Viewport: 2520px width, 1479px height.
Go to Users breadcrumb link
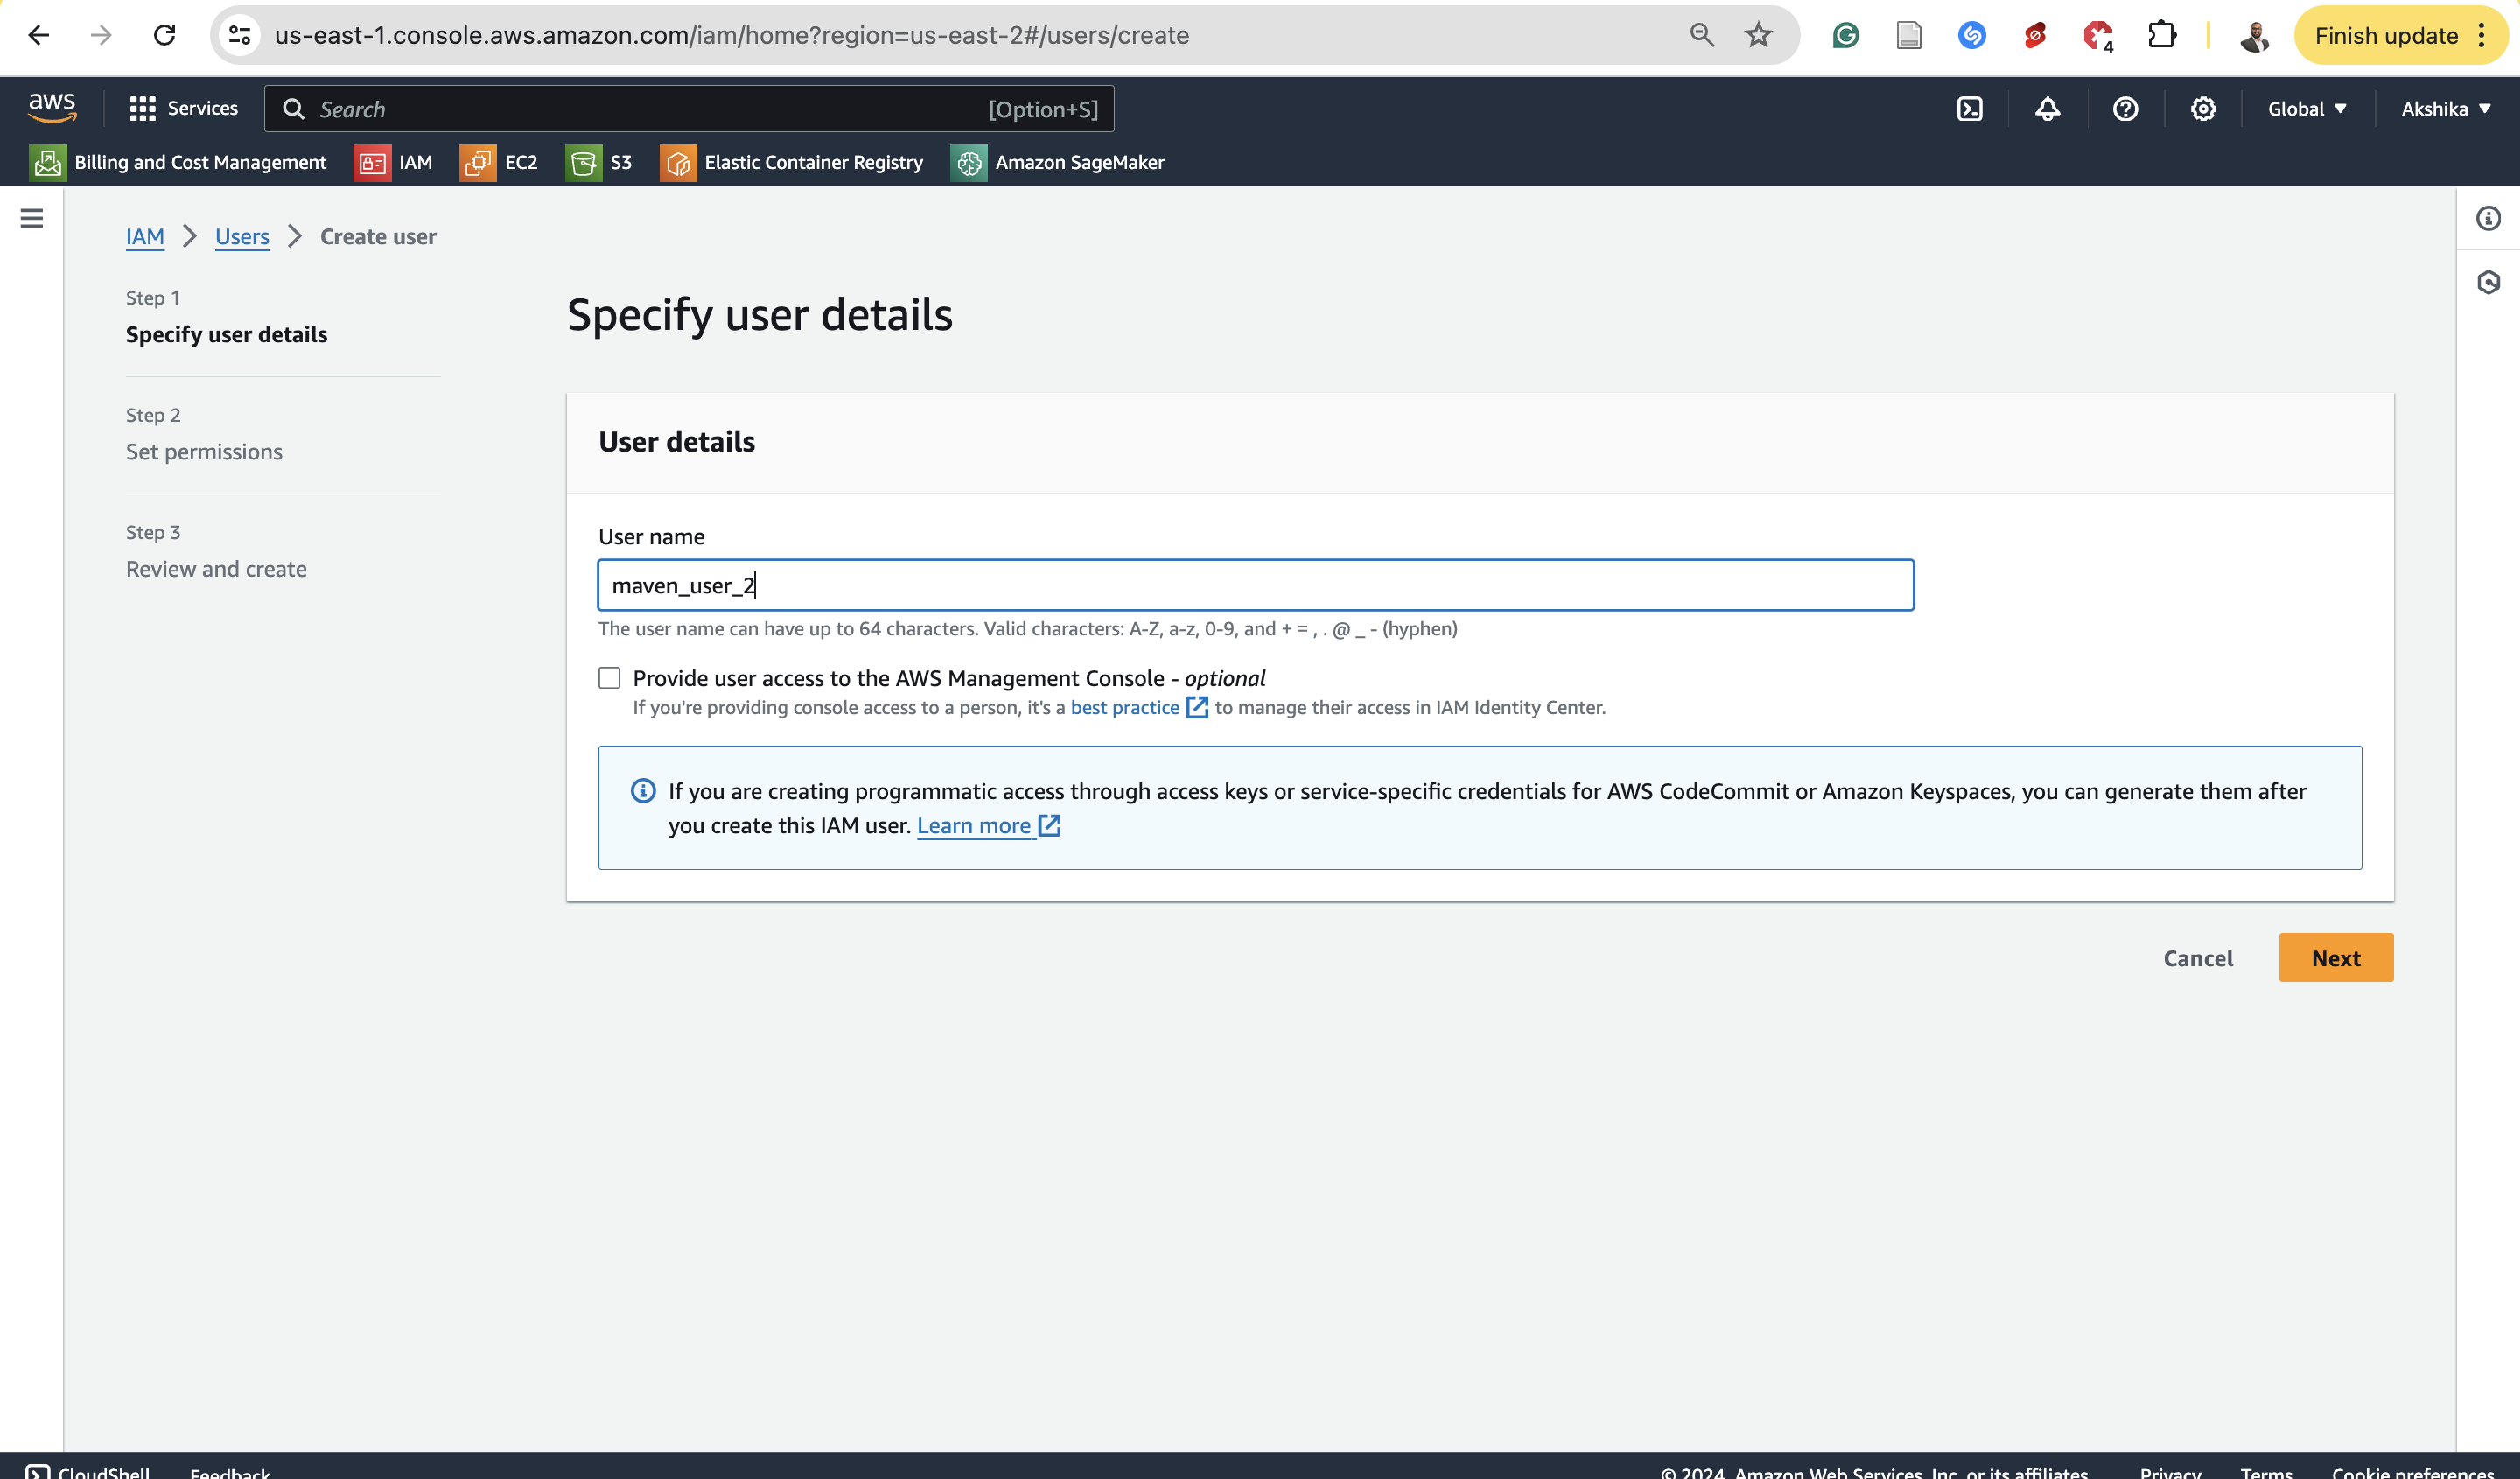[x=242, y=237]
